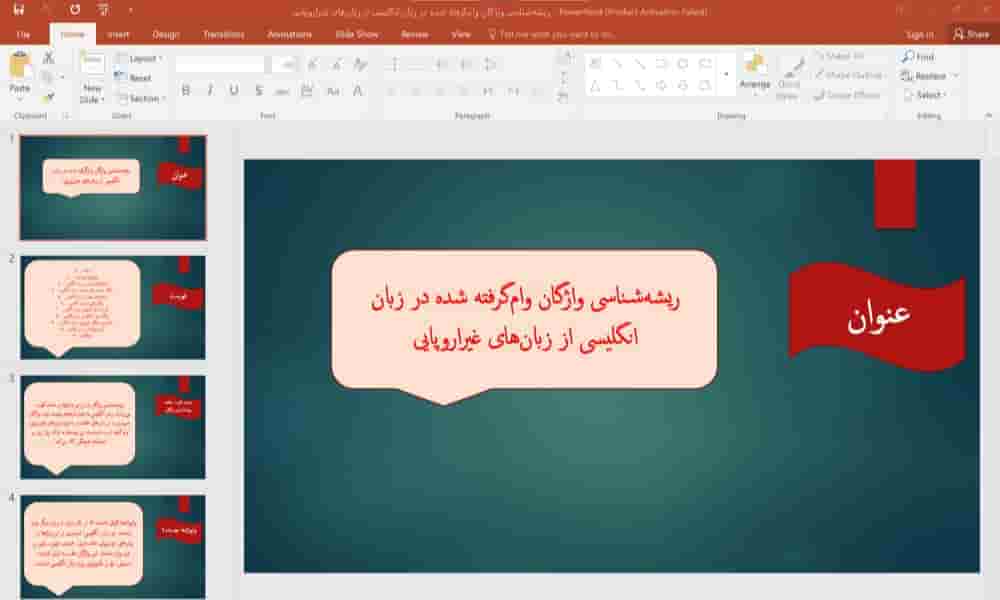This screenshot has height=600, width=1000.
Task: Click the Paste clipboard icon
Action: point(20,68)
